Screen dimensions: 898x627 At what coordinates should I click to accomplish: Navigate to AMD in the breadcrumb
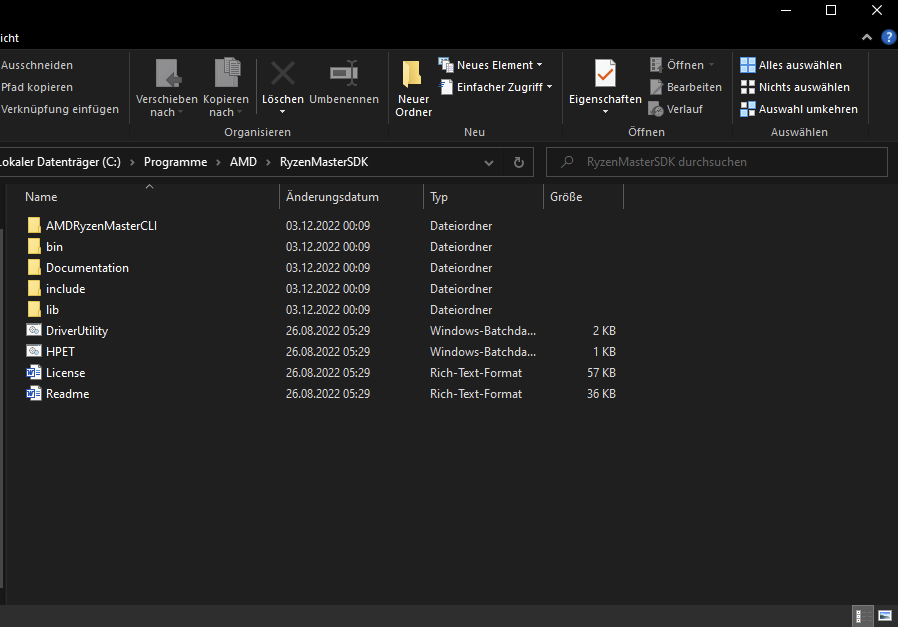click(x=243, y=162)
